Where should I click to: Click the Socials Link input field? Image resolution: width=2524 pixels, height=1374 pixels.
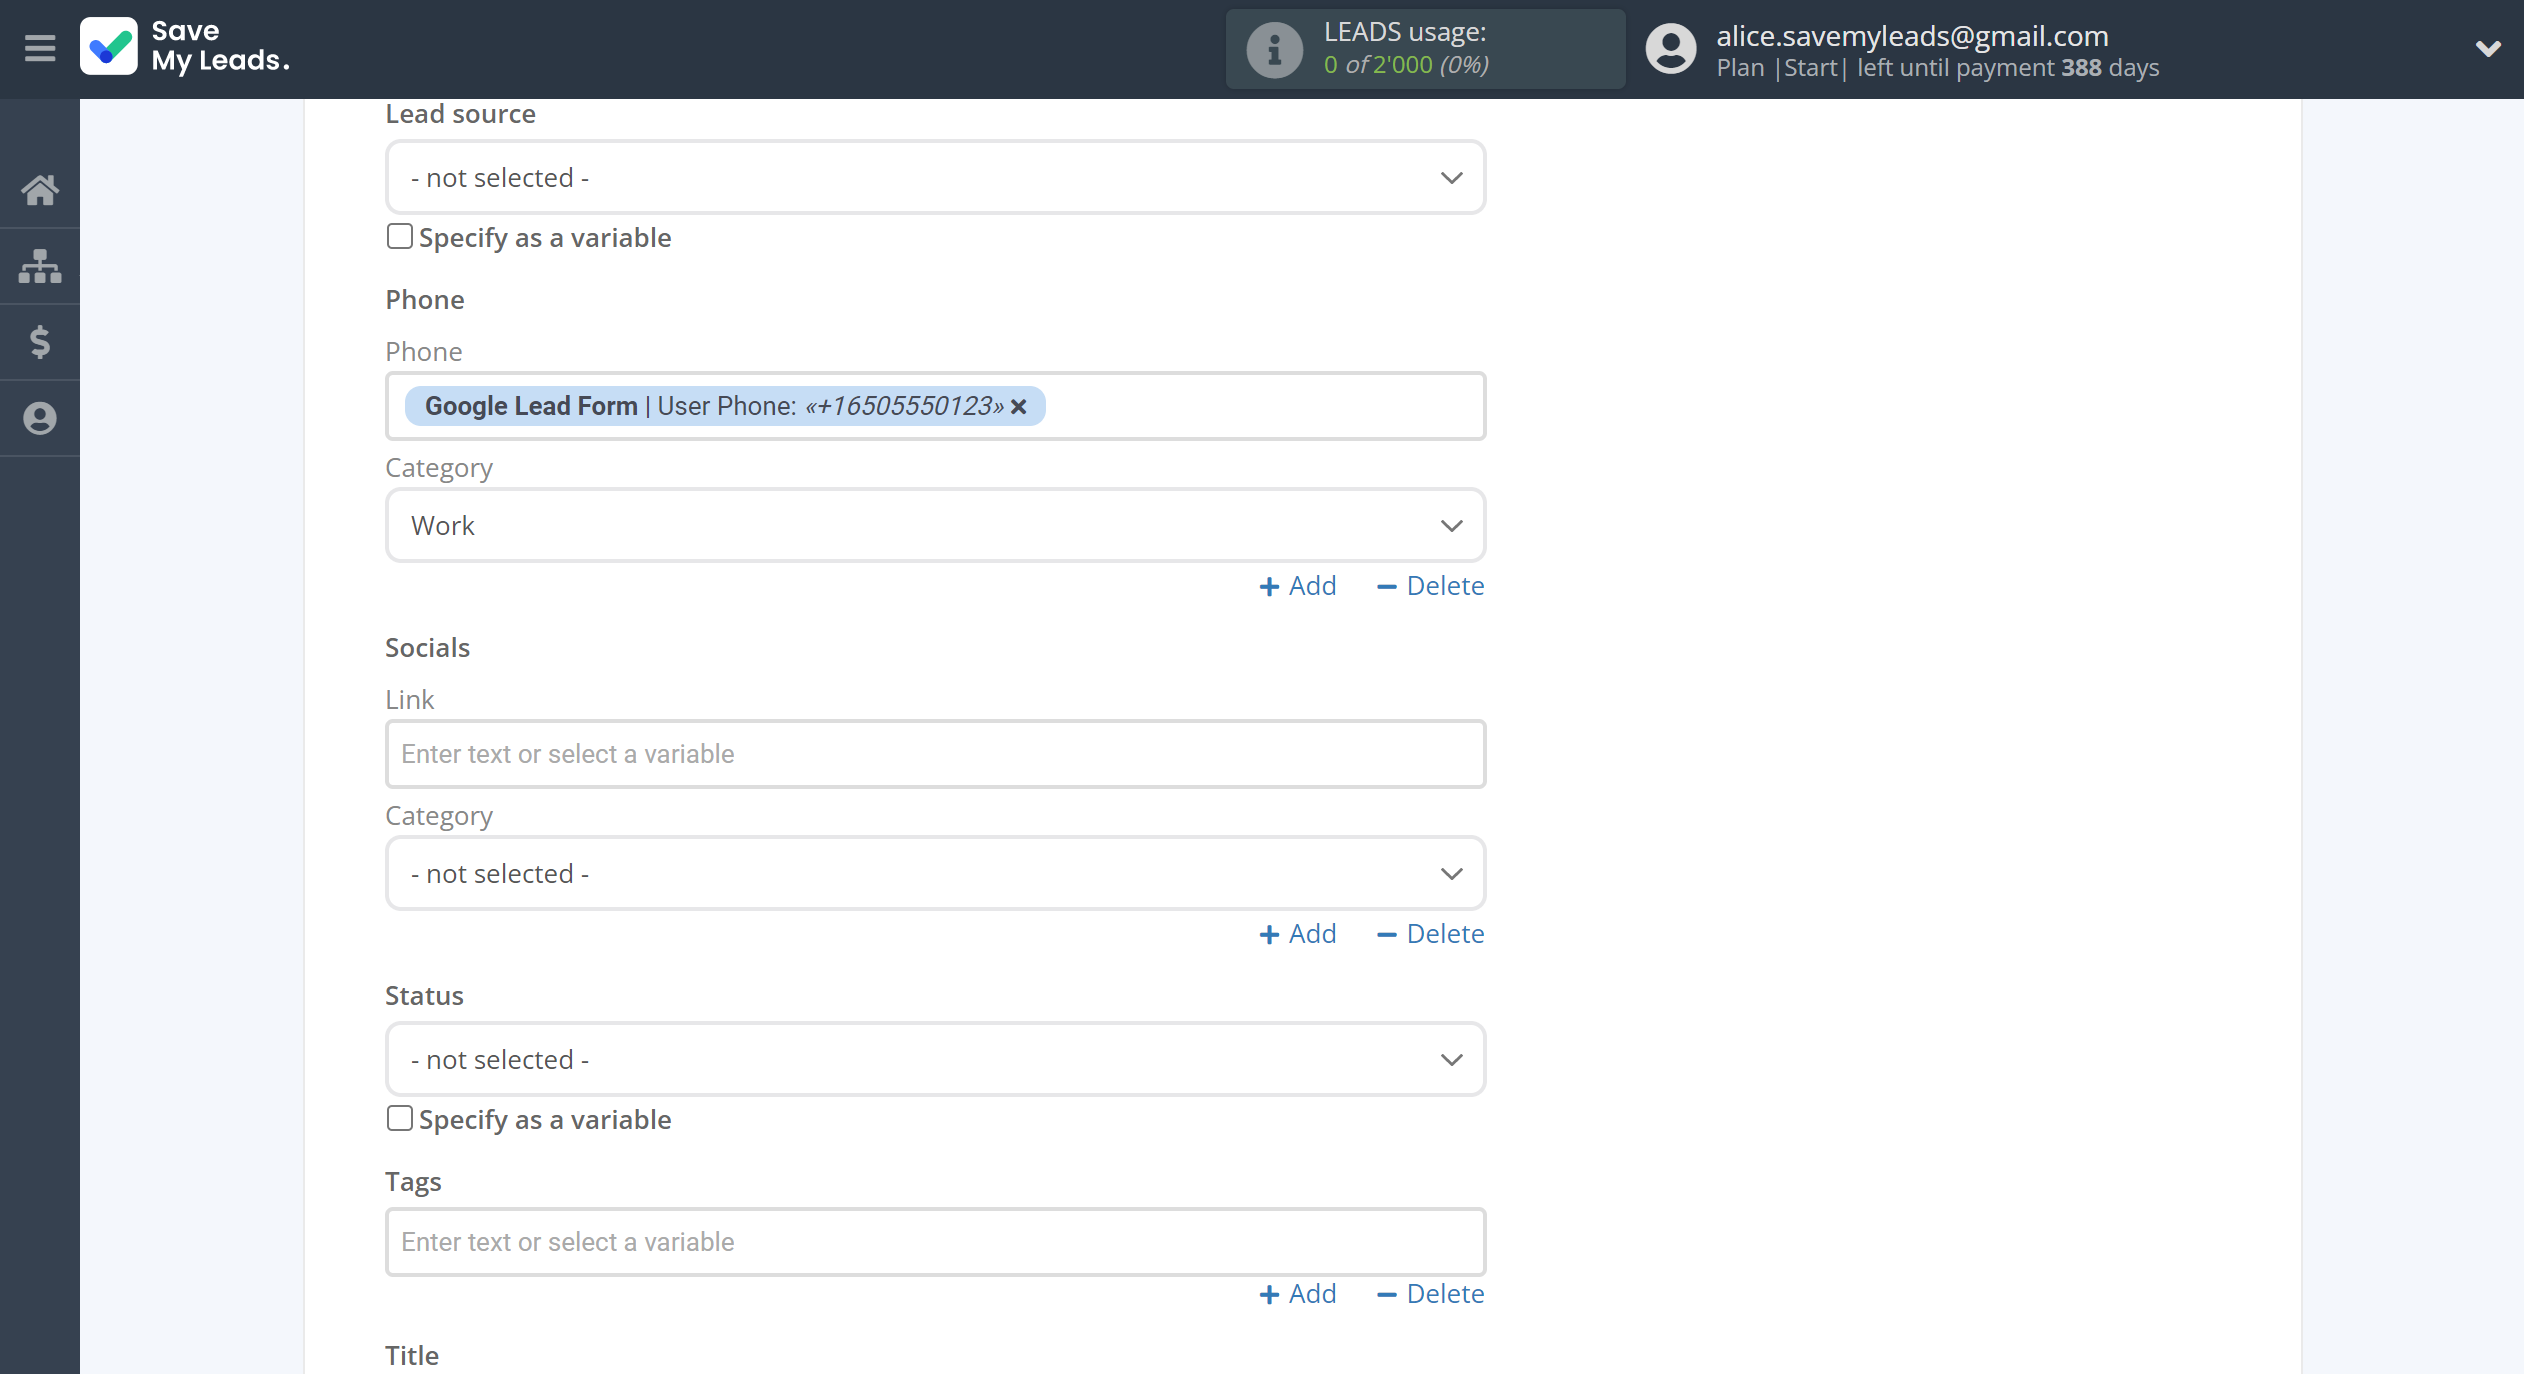(934, 753)
